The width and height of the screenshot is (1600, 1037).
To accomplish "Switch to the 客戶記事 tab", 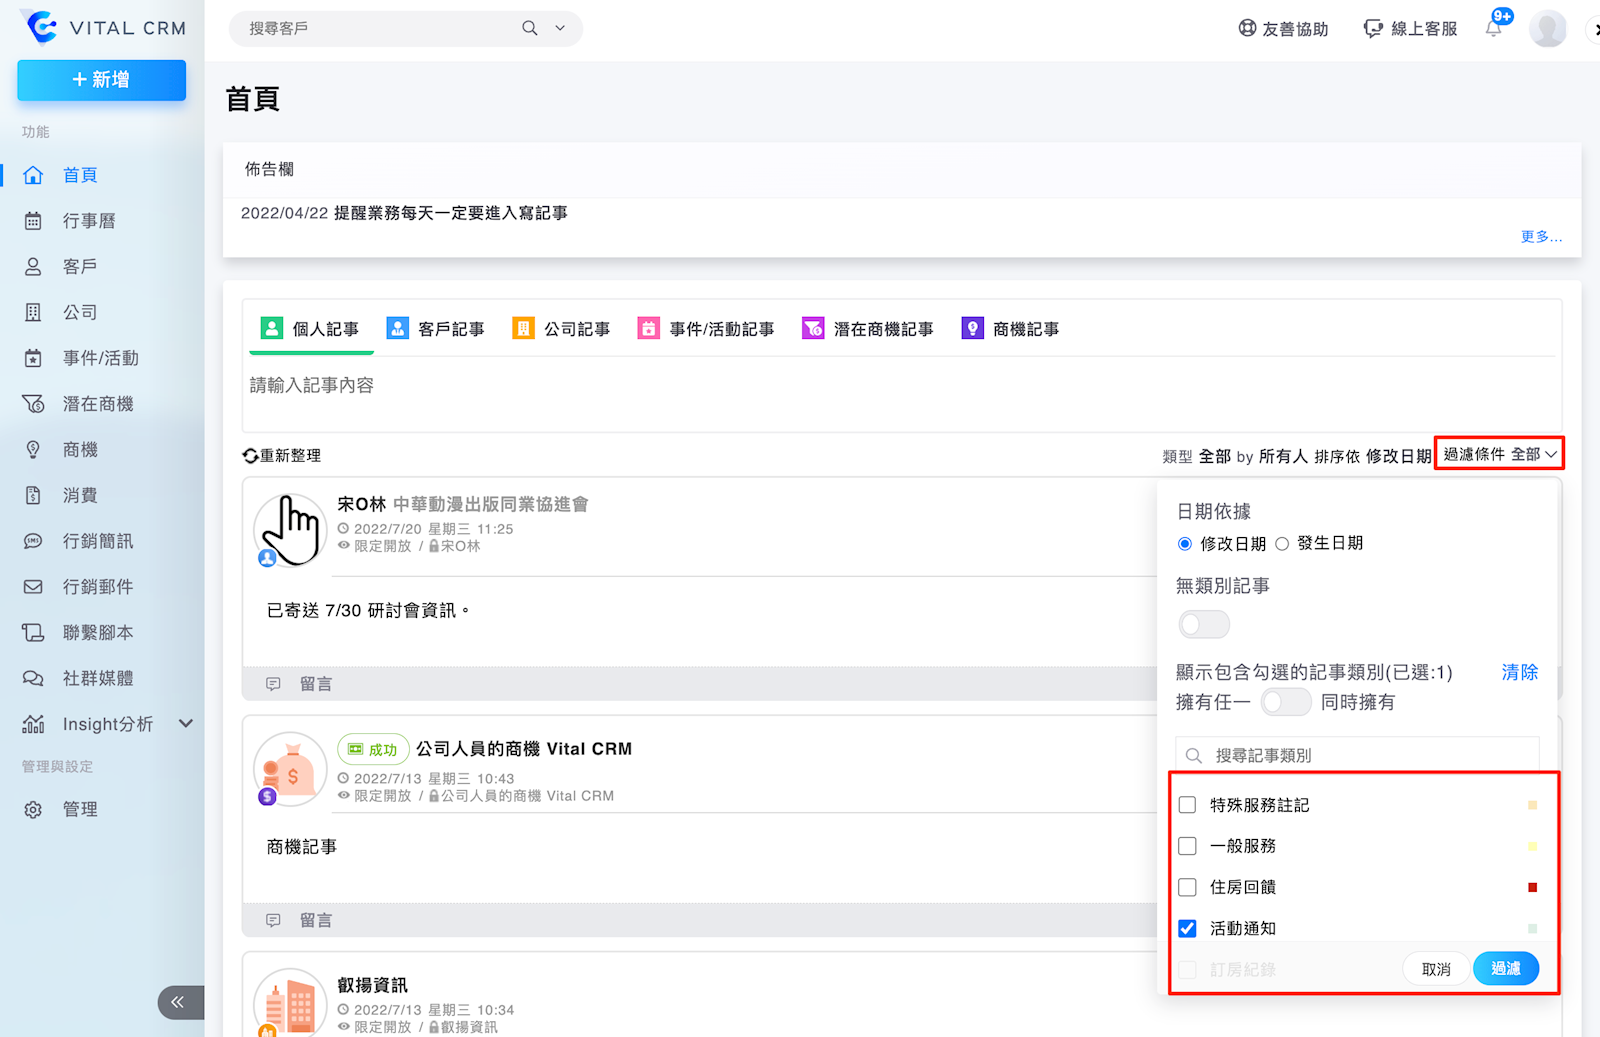I will click(x=436, y=329).
